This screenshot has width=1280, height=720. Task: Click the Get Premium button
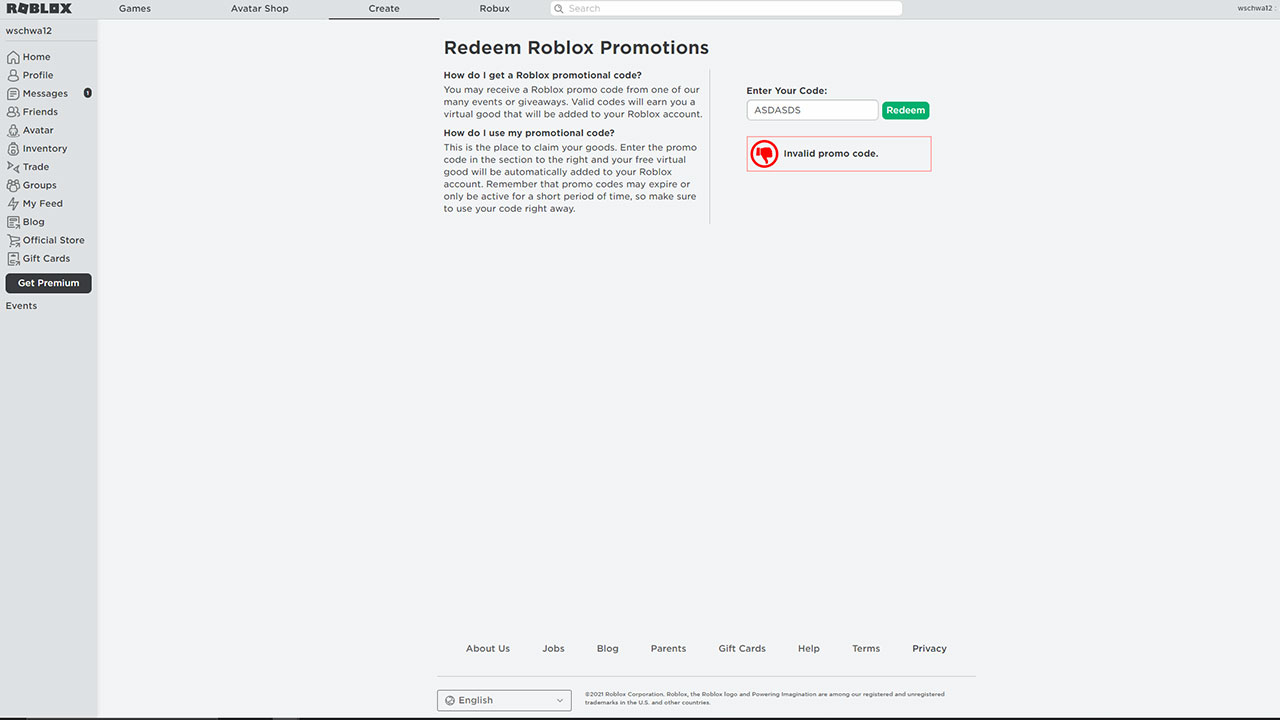(48, 283)
